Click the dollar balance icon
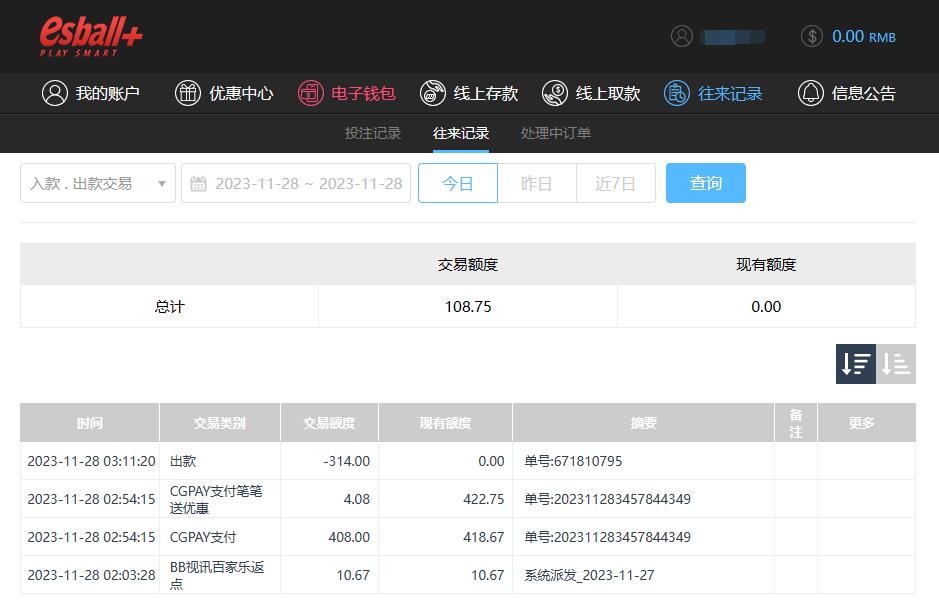Viewport: 939px width, 600px height. point(812,37)
